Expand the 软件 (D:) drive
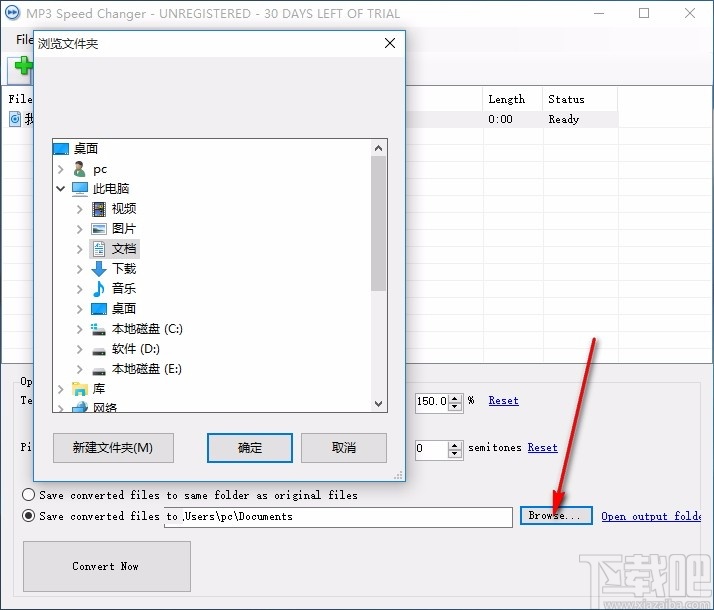The height and width of the screenshot is (610, 714). click(x=80, y=349)
